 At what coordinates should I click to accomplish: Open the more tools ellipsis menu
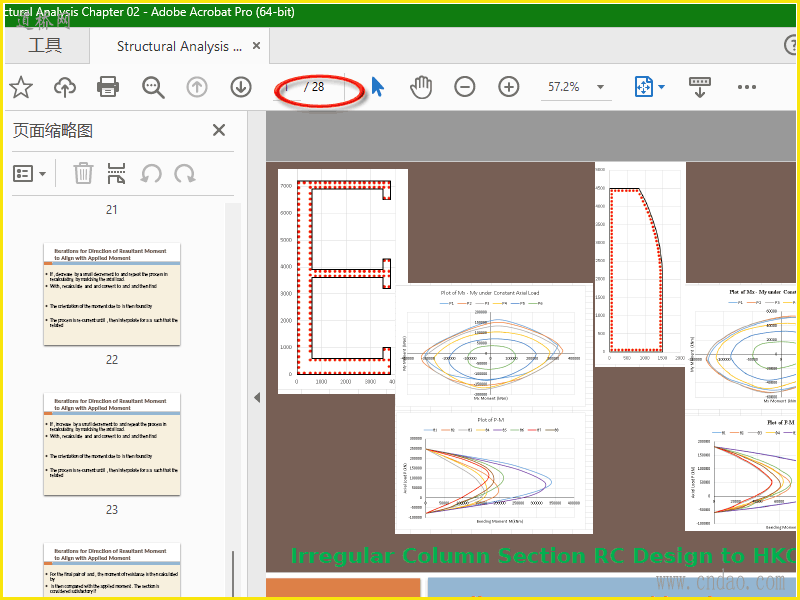point(747,87)
